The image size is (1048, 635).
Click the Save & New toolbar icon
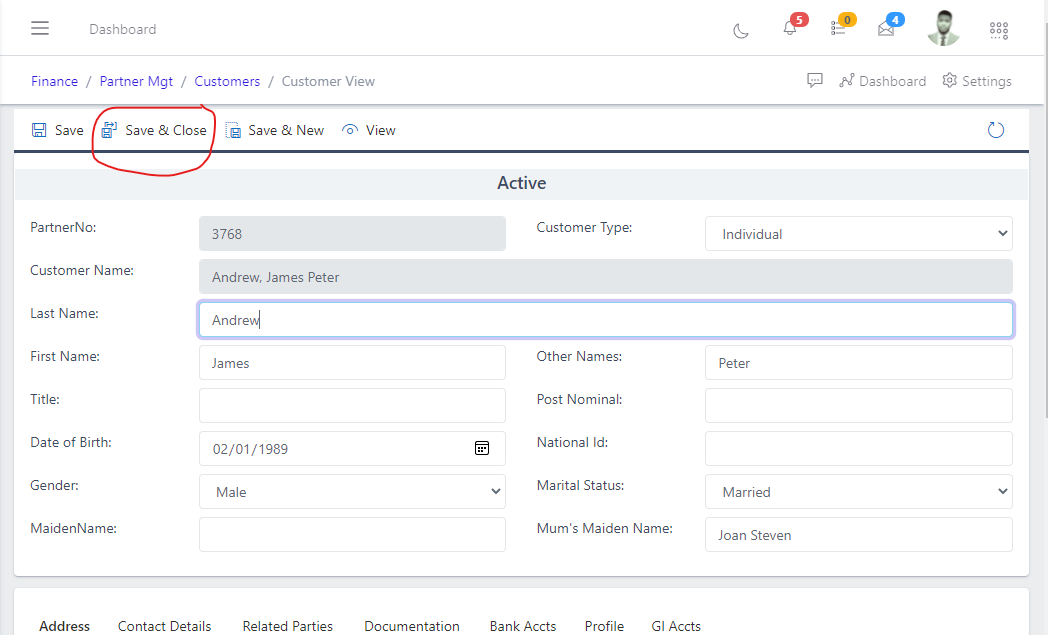click(x=234, y=129)
